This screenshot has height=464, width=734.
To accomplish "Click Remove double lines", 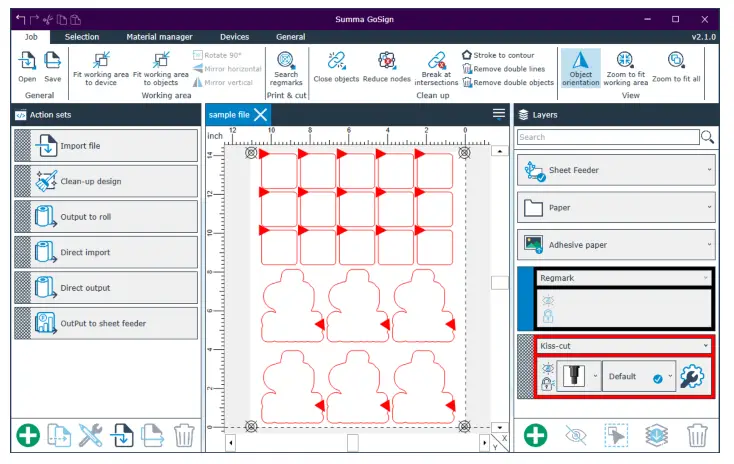I will click(x=504, y=69).
